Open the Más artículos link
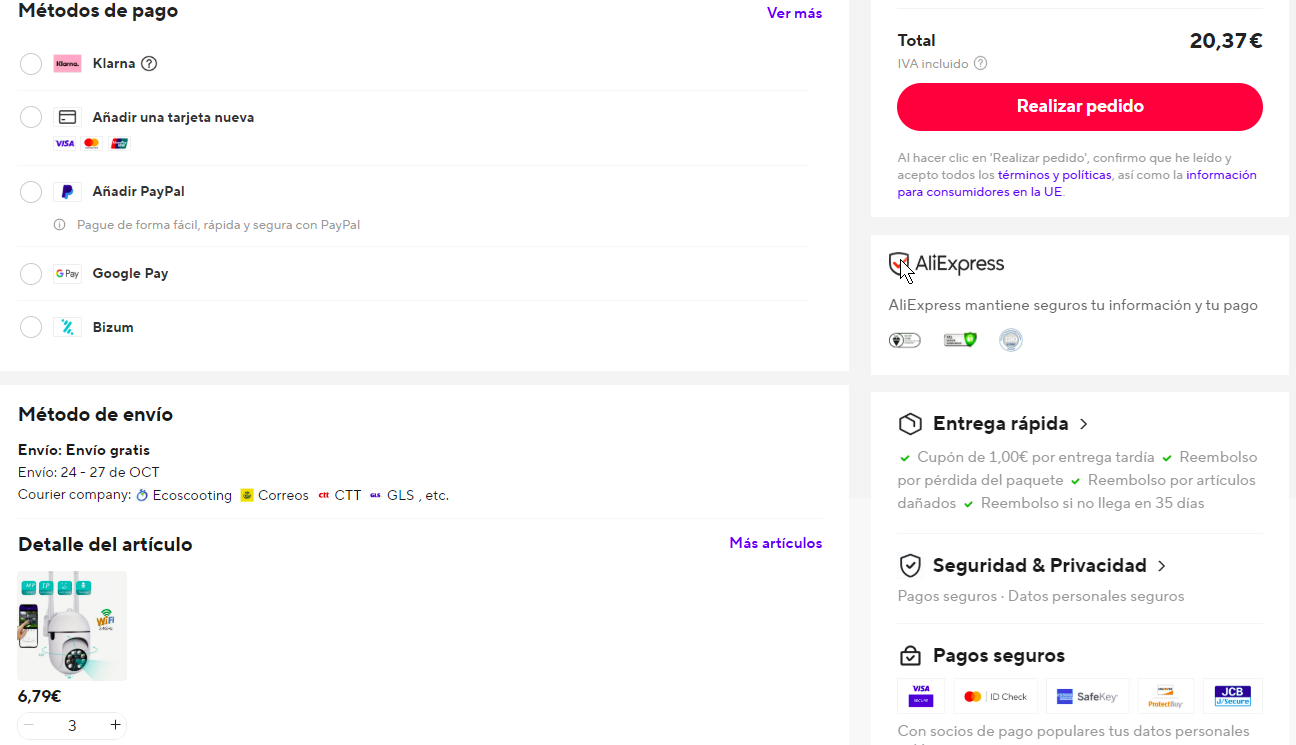The height and width of the screenshot is (745, 1296). click(776, 543)
